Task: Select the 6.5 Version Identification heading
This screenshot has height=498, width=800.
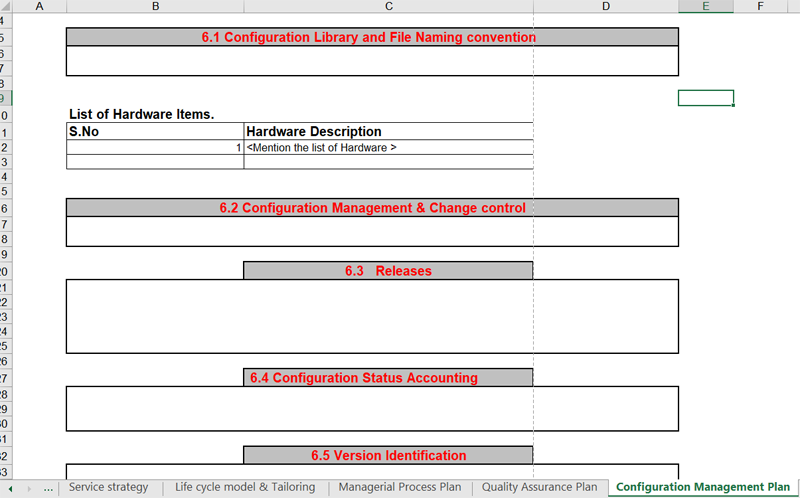Action: pos(388,455)
